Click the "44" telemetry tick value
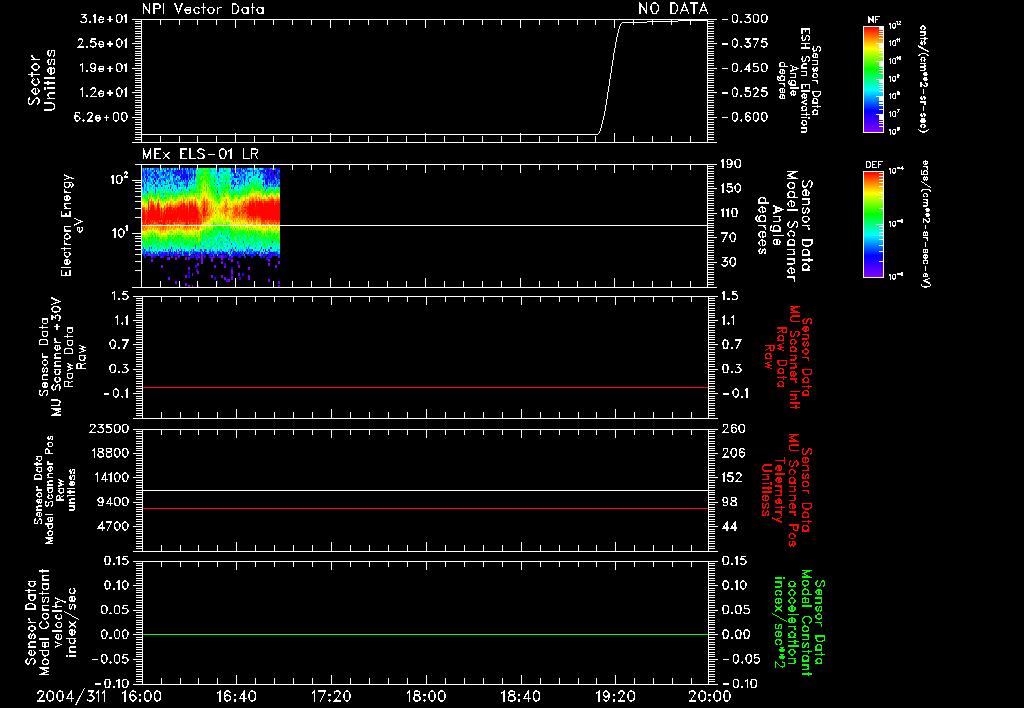1024x708 pixels. [x=728, y=526]
